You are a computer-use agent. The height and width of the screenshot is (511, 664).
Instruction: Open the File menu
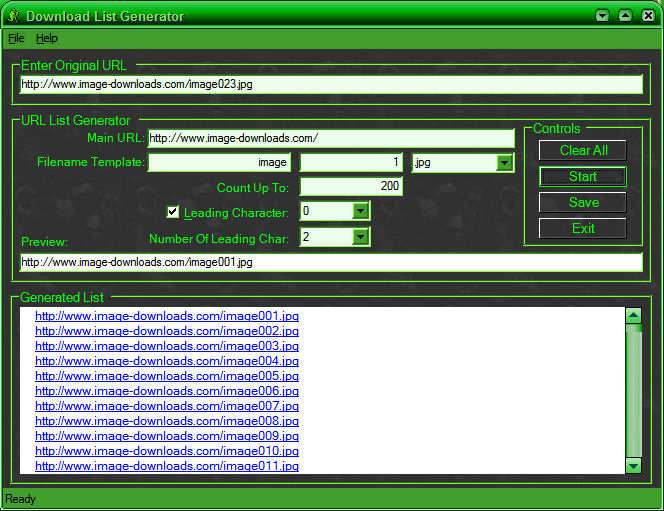pos(16,38)
